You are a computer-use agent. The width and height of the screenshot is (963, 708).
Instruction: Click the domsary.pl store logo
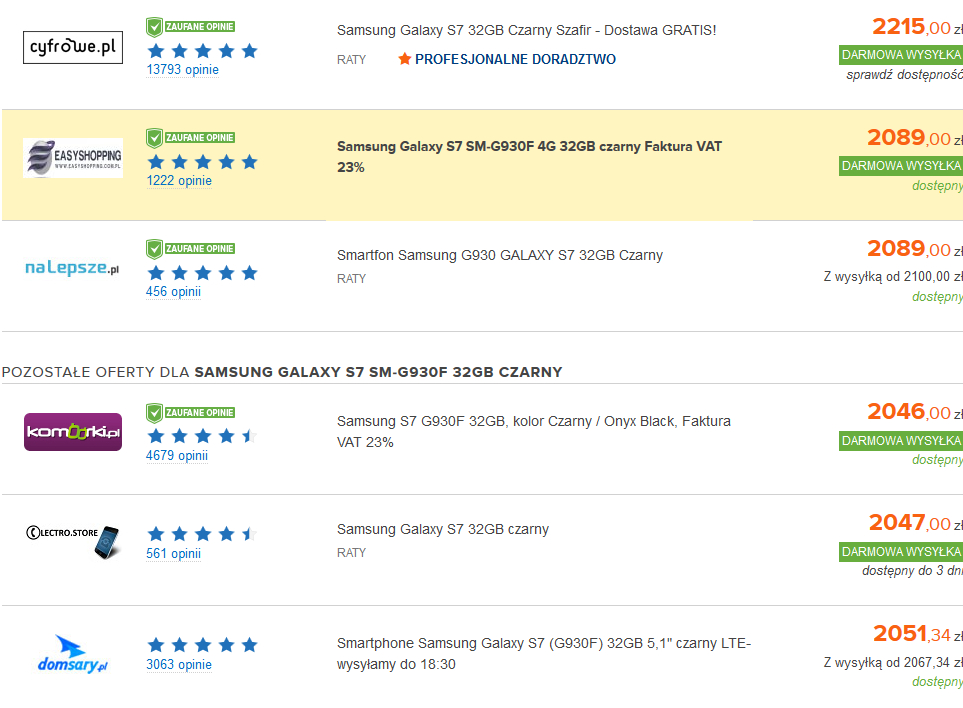(73, 653)
